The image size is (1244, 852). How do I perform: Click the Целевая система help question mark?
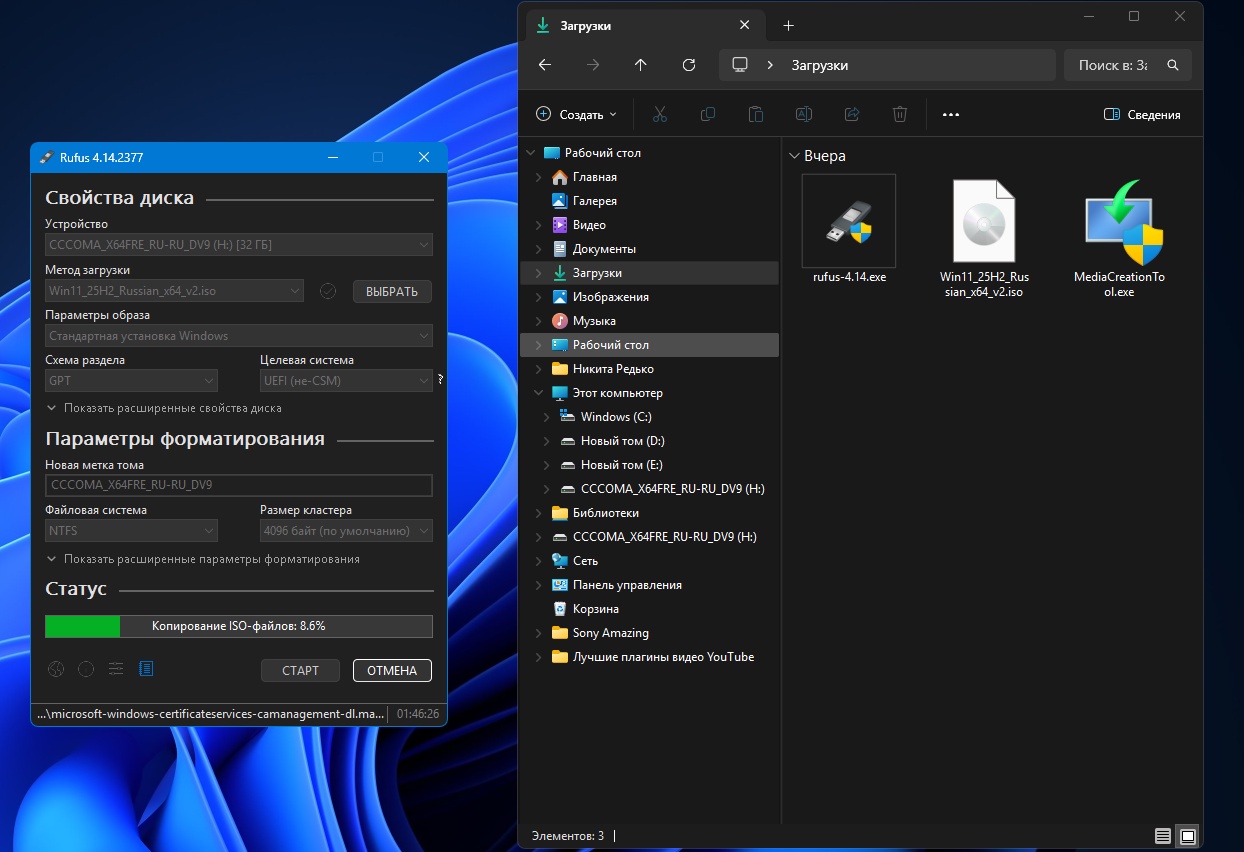point(440,380)
